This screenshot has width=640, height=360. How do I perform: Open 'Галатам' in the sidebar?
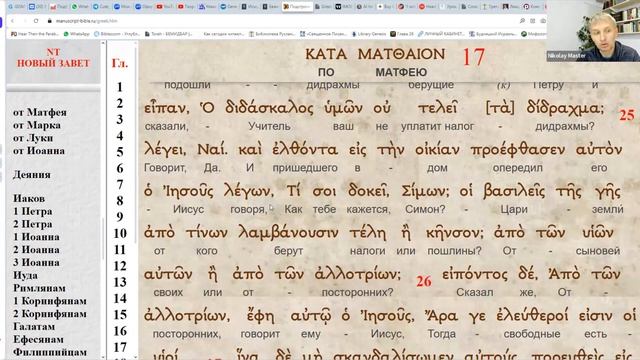[x=34, y=327]
